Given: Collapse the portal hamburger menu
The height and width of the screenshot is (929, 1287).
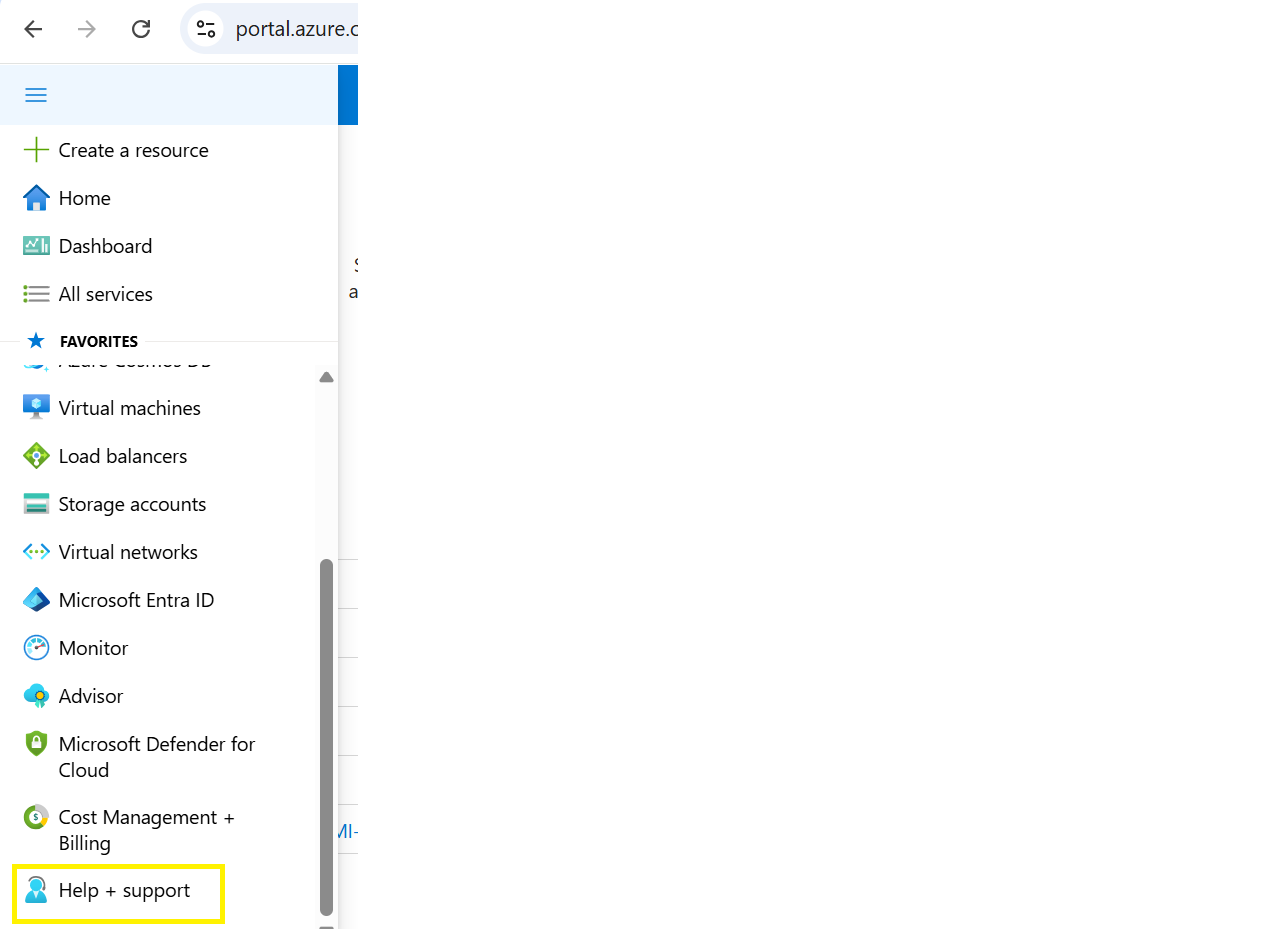Looking at the screenshot, I should pyautogui.click(x=36, y=95).
